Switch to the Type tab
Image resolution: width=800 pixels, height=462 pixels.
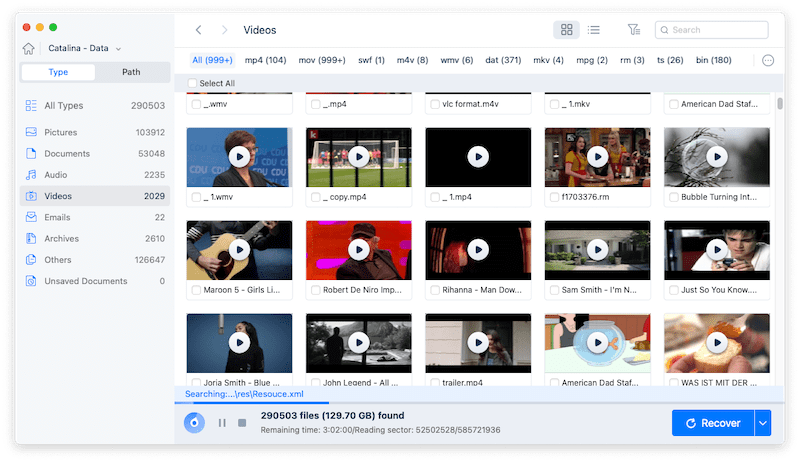point(58,72)
